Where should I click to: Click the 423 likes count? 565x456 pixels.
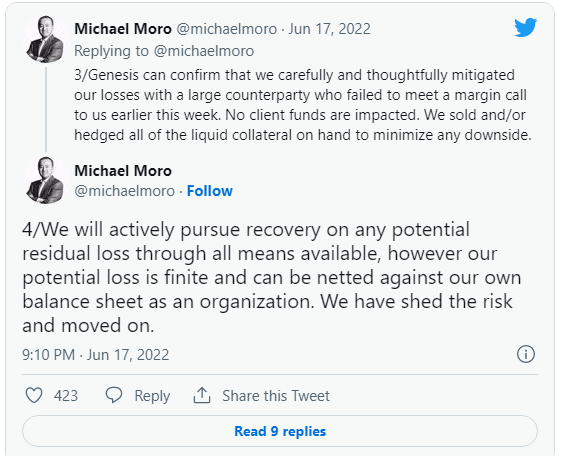click(66, 396)
